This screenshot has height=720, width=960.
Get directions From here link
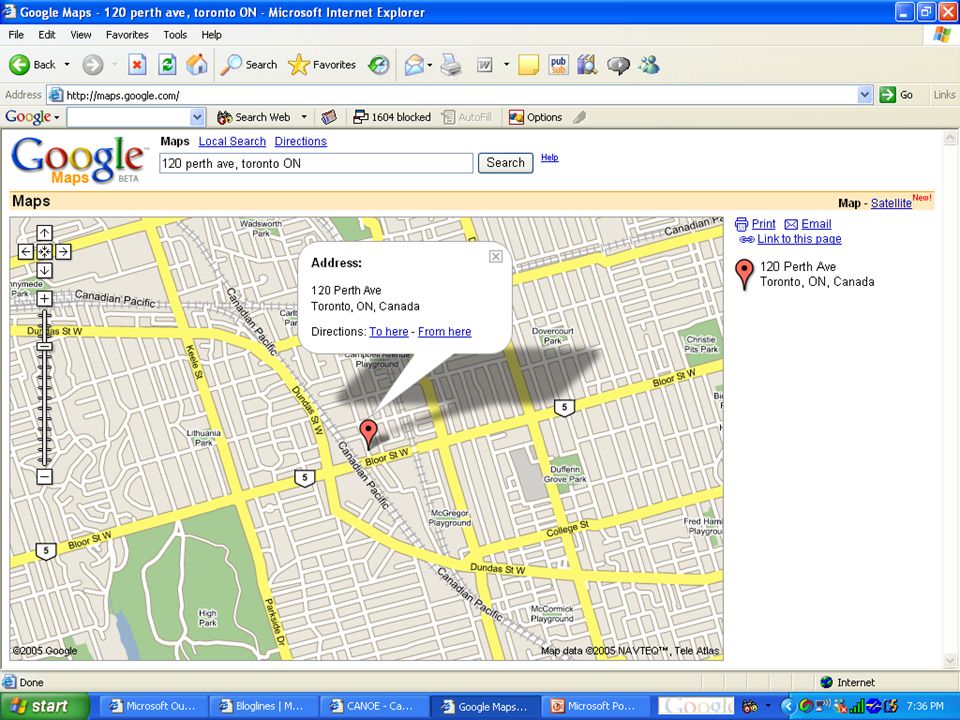[x=444, y=331]
